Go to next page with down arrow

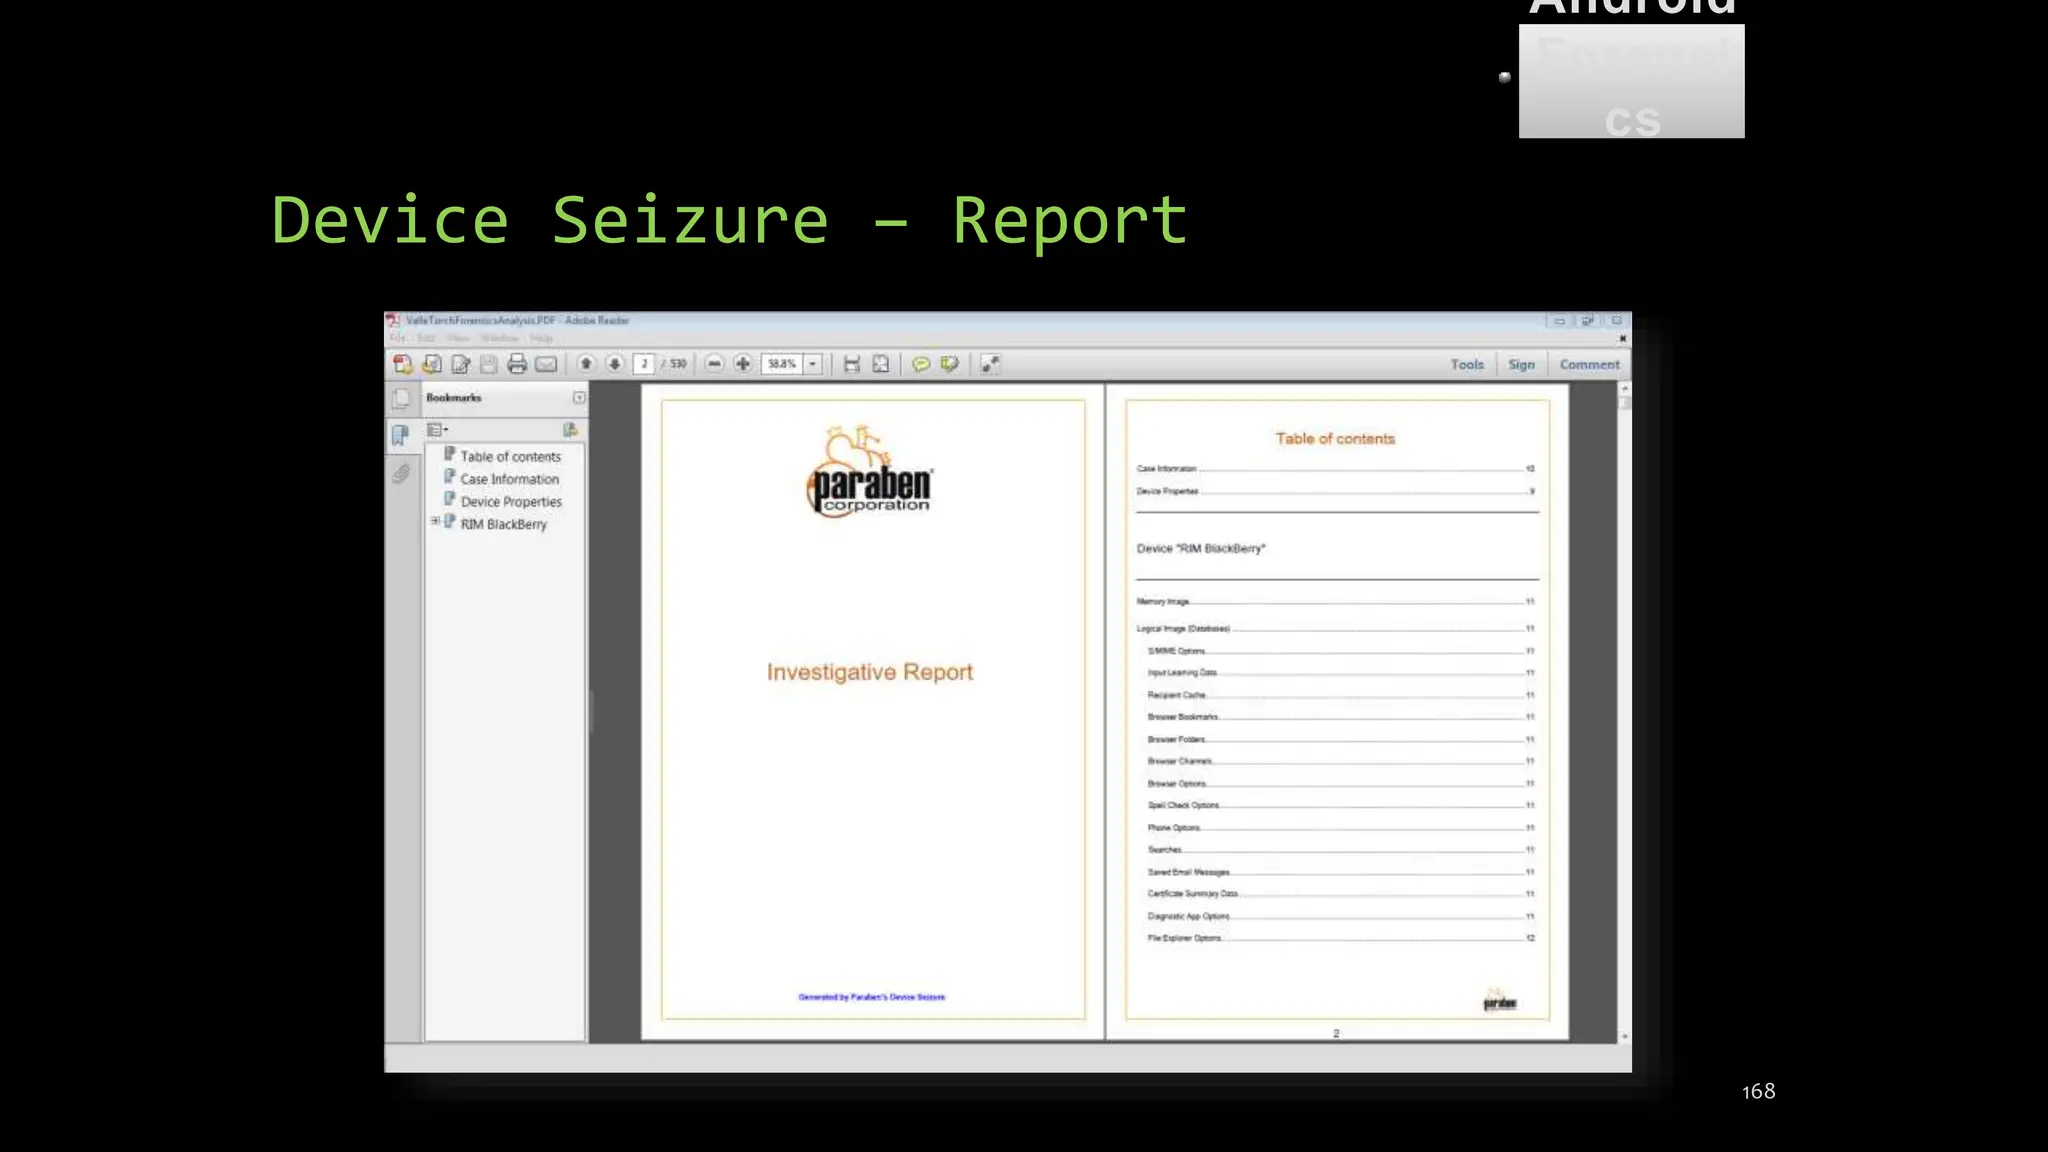(x=615, y=364)
